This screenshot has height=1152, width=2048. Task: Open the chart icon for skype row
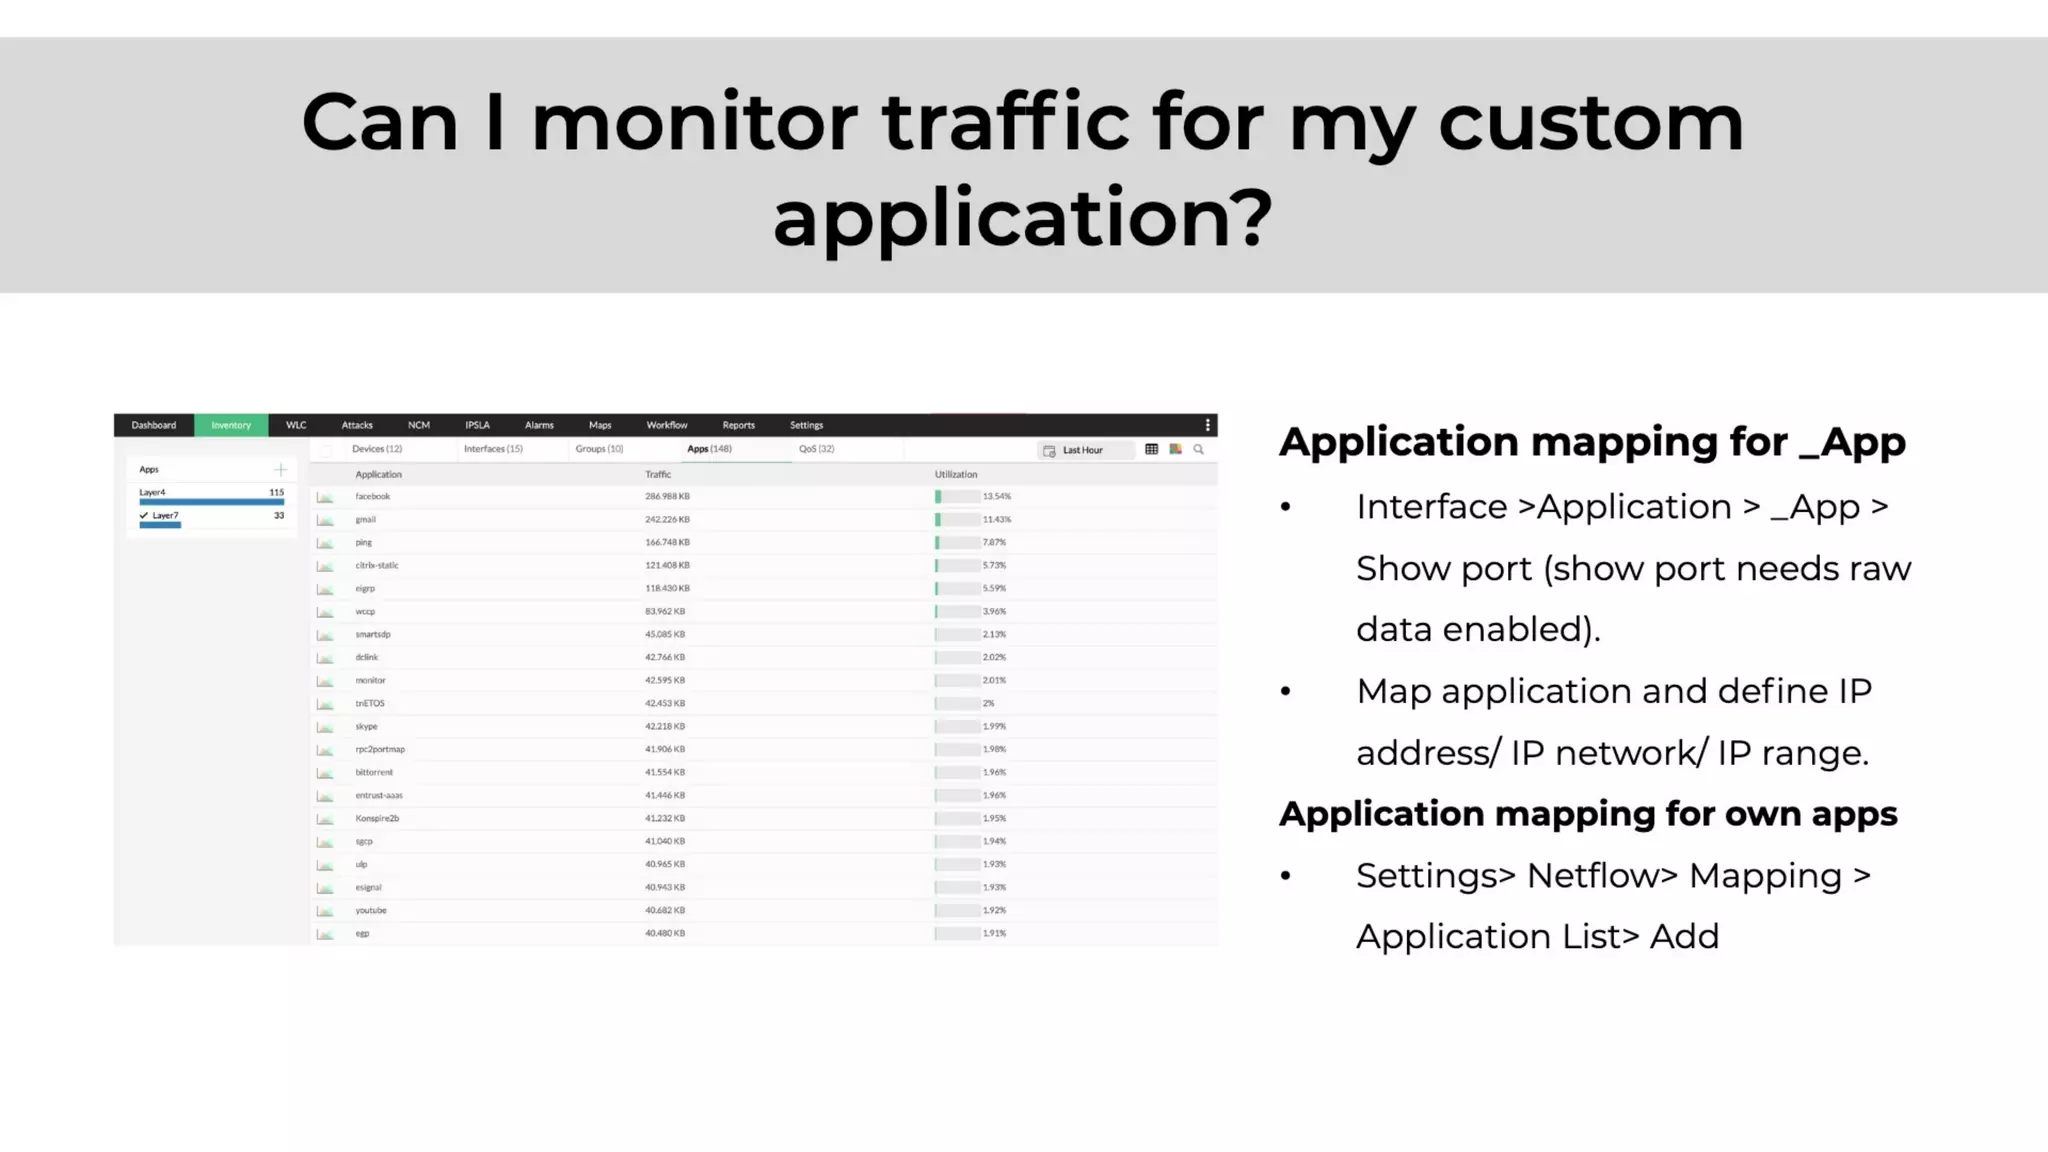tap(325, 727)
